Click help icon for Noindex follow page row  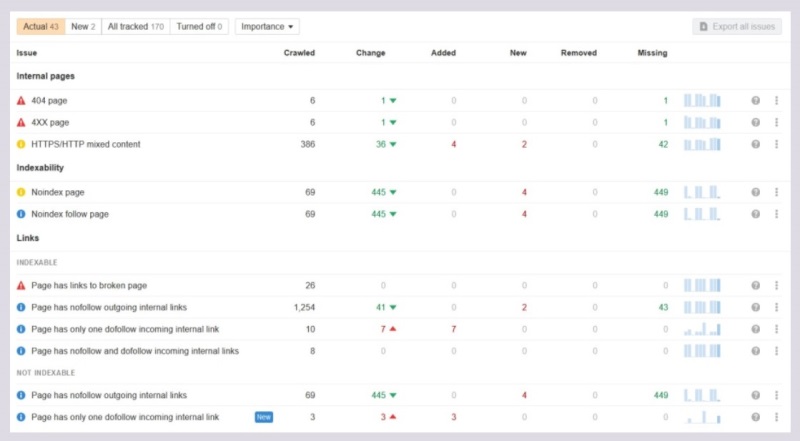pyautogui.click(x=757, y=214)
